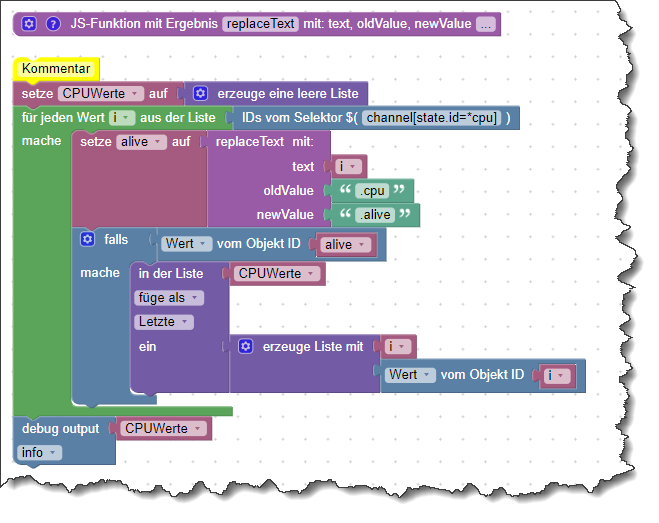Viewport: 659px width, 523px height.
Task: Open Wert dropdown in the bottom Objekt ID block
Action: click(410, 375)
